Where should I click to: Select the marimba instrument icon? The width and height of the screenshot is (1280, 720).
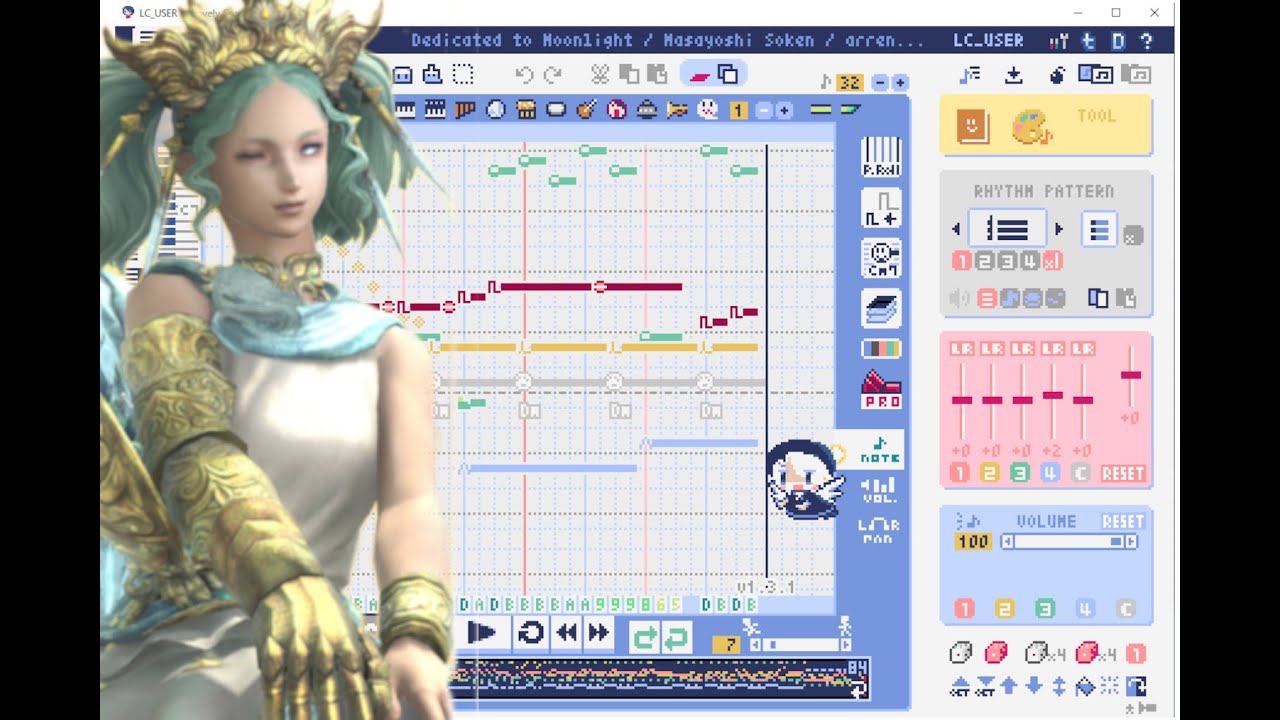click(x=526, y=110)
